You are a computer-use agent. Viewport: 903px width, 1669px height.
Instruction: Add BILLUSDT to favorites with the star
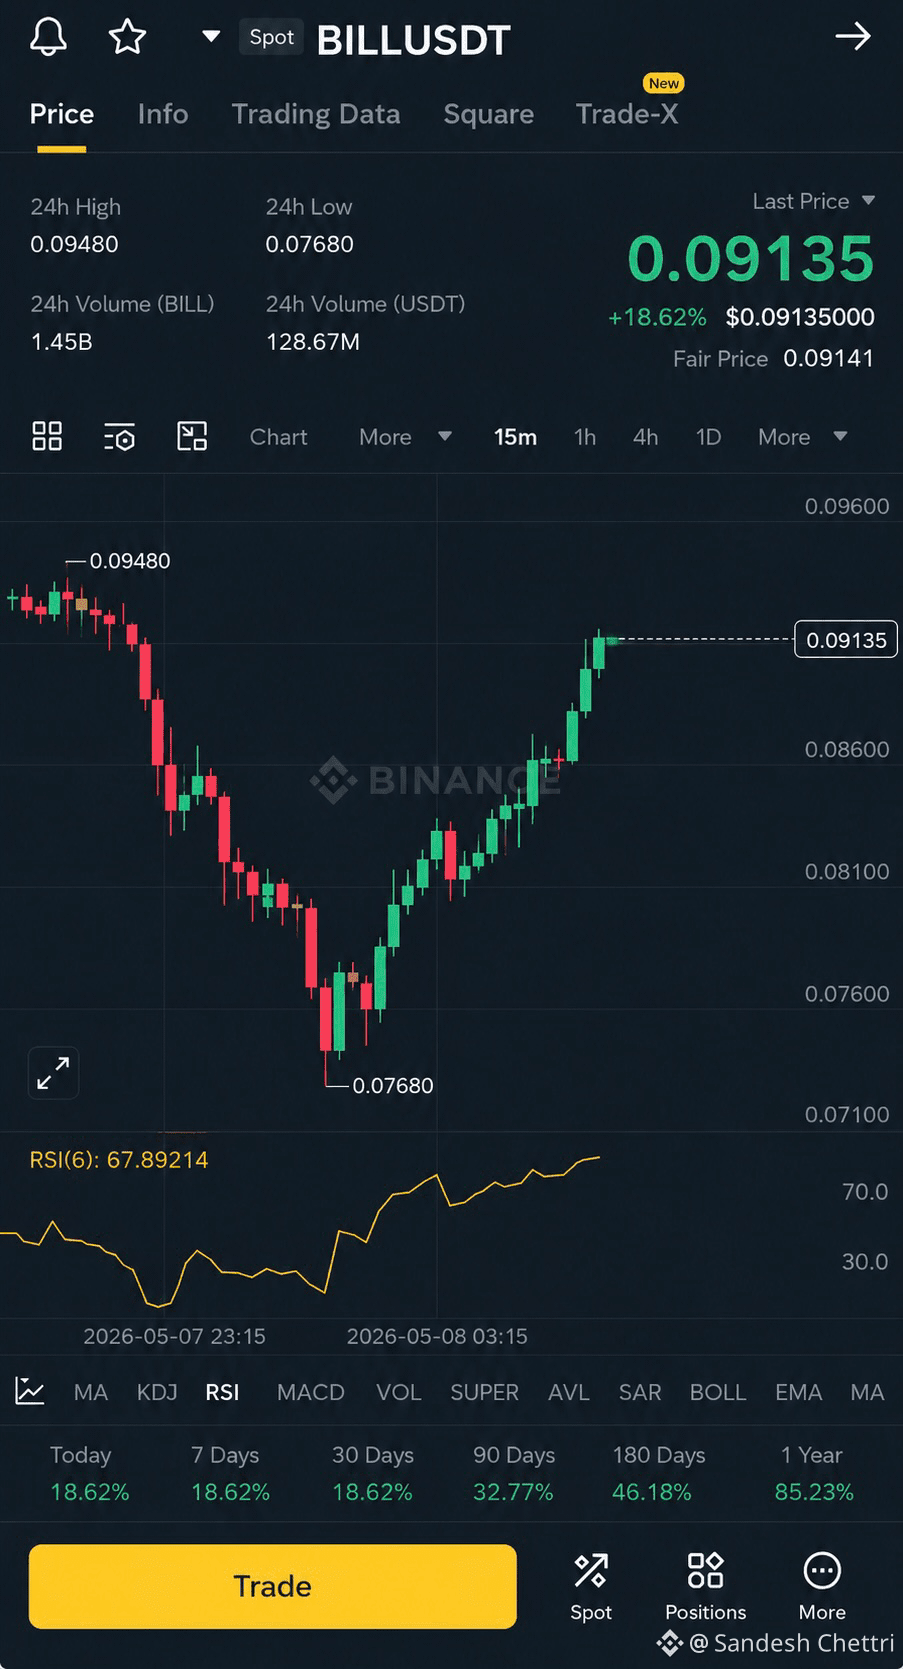(x=127, y=37)
